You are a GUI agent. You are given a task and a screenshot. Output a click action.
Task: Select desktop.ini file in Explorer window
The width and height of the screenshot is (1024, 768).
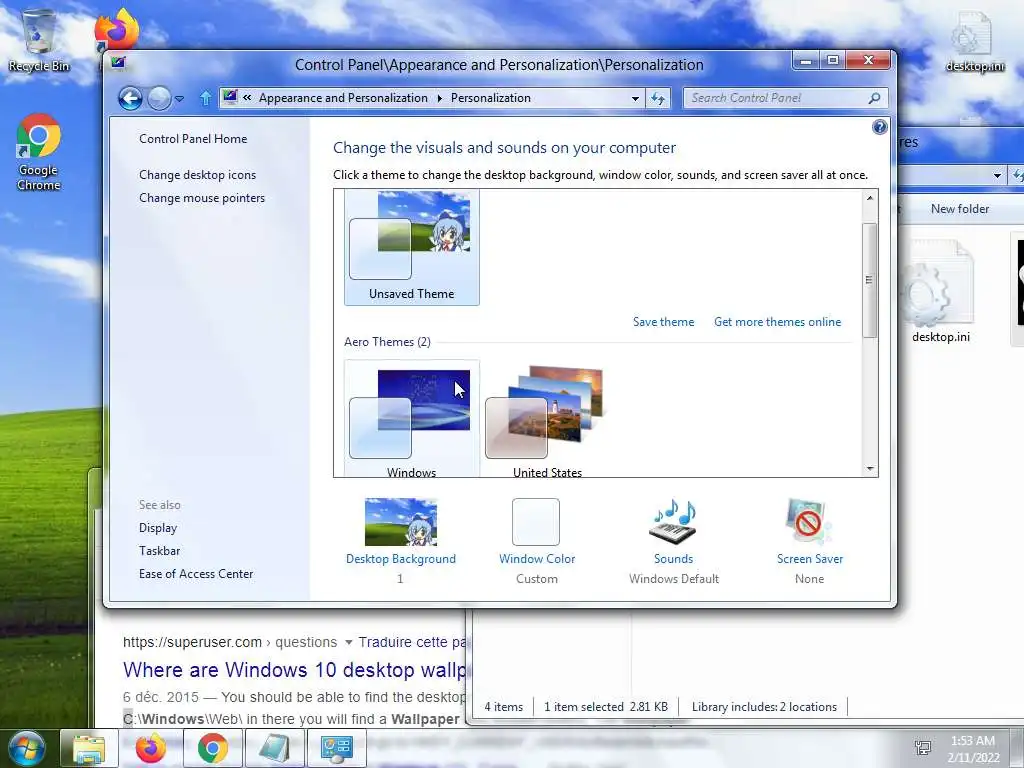[x=940, y=291]
